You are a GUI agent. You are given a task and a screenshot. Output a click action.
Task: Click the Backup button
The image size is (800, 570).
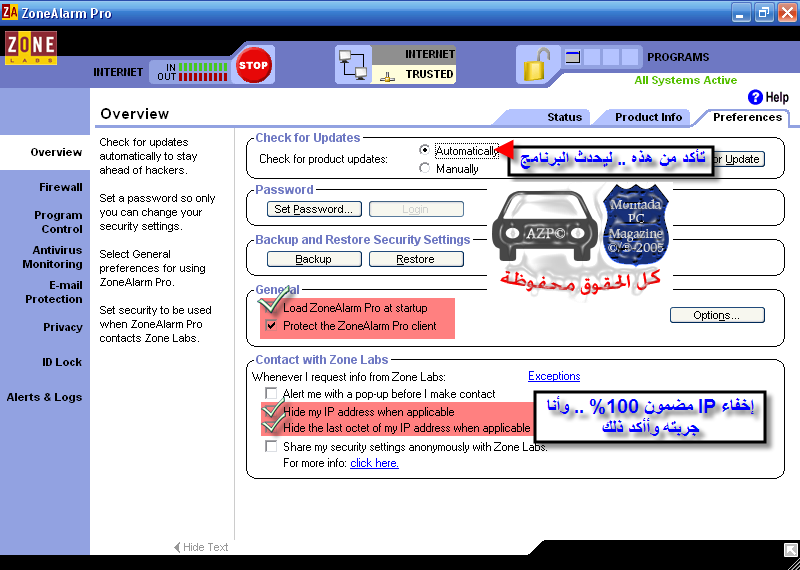point(313,259)
